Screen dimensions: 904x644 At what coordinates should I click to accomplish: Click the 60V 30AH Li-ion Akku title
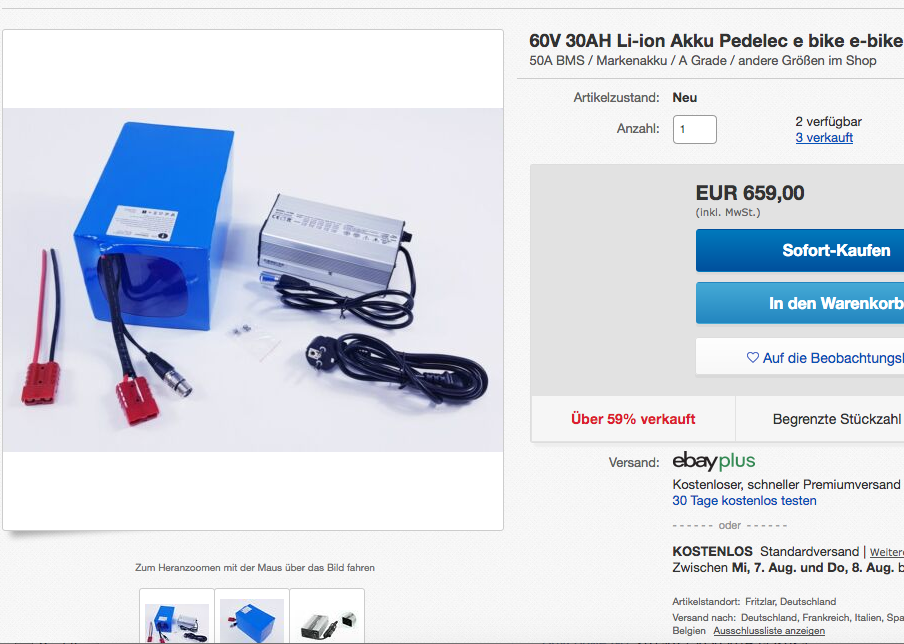pos(716,41)
